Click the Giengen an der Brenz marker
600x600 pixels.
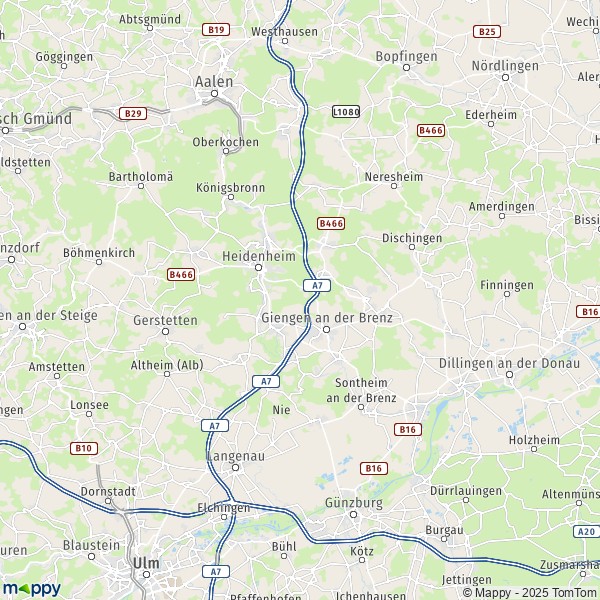(326, 329)
